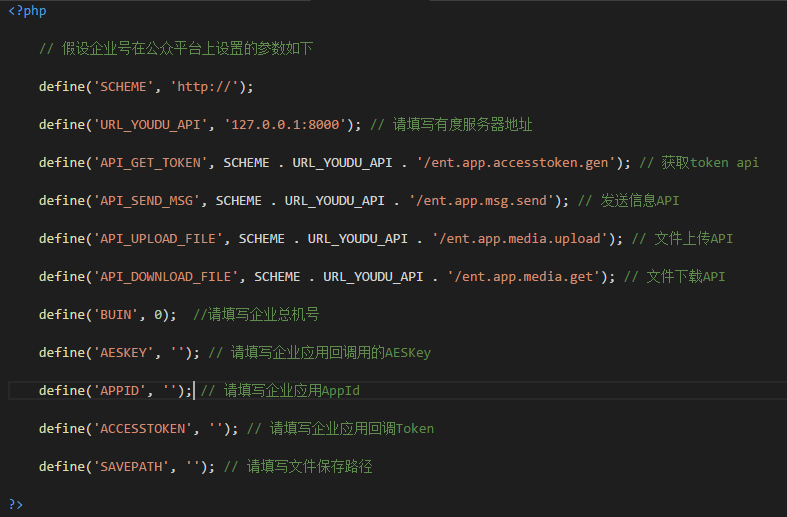Click the 'SCHEME' constant name string
This screenshot has height=517, width=787.
pos(123,86)
